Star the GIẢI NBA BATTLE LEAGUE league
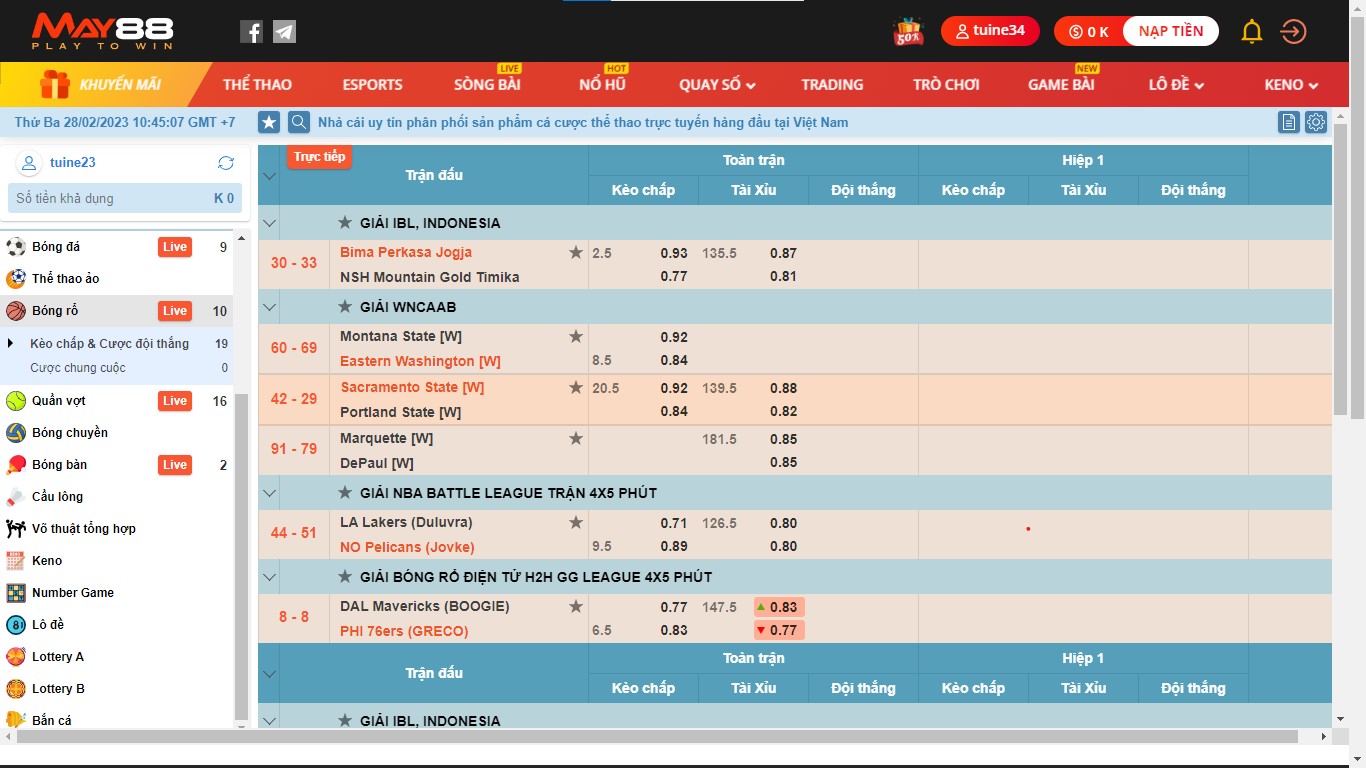1366x768 pixels. [x=345, y=492]
